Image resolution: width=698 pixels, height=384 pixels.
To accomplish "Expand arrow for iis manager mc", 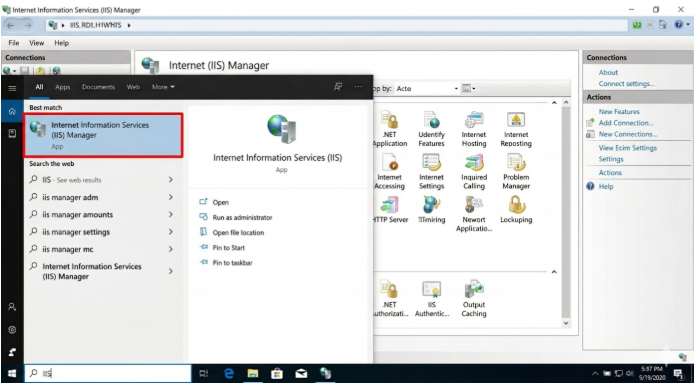I will pyautogui.click(x=170, y=249).
